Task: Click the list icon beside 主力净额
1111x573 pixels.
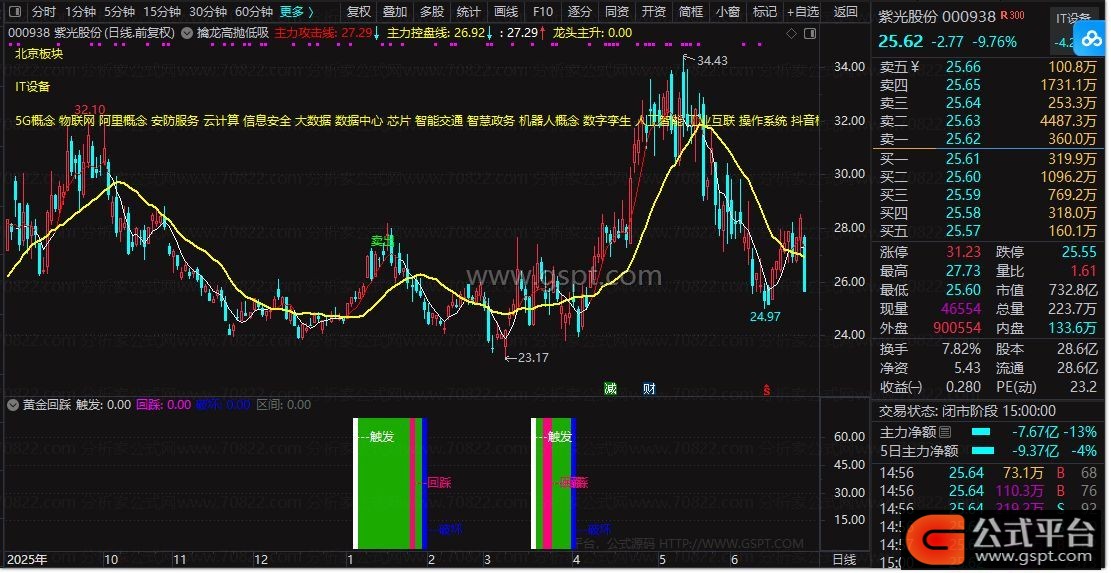Action: pos(944,432)
